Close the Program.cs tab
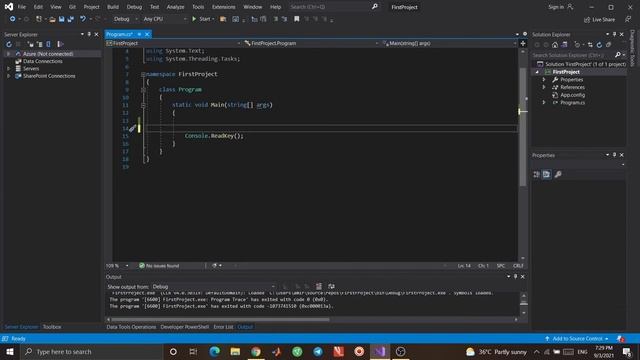 click(x=147, y=34)
